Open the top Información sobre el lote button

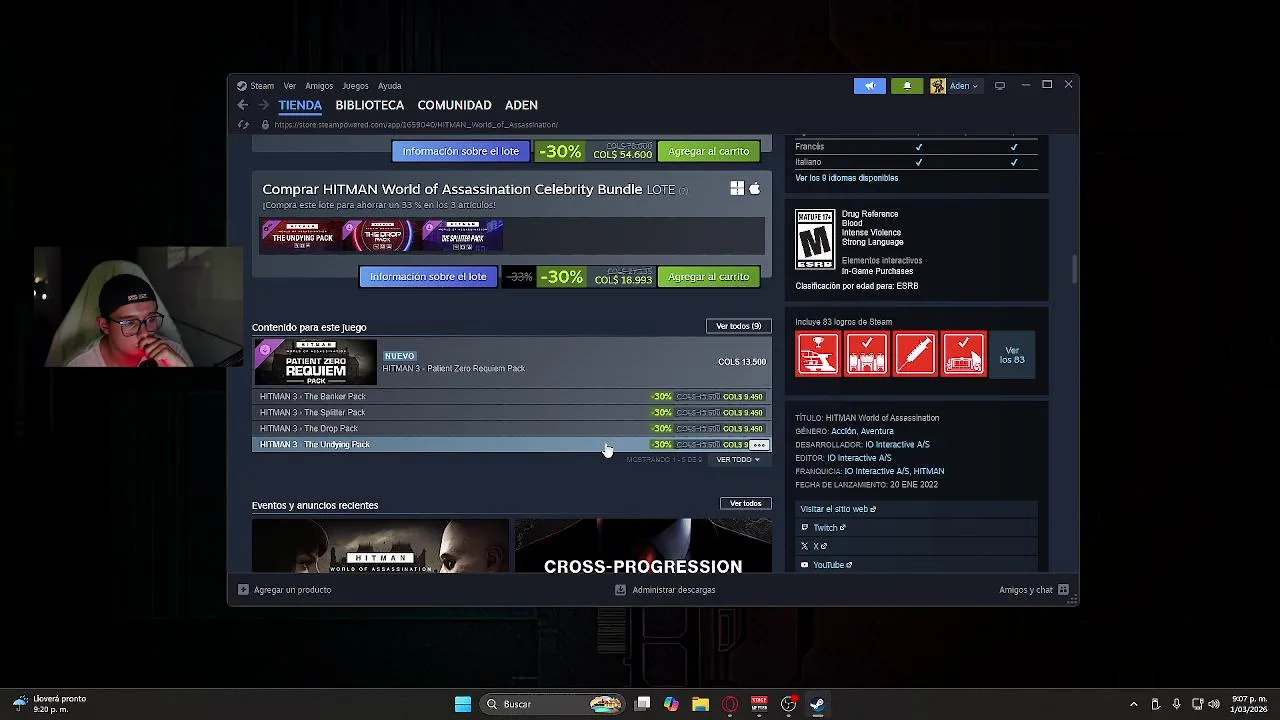tap(461, 151)
